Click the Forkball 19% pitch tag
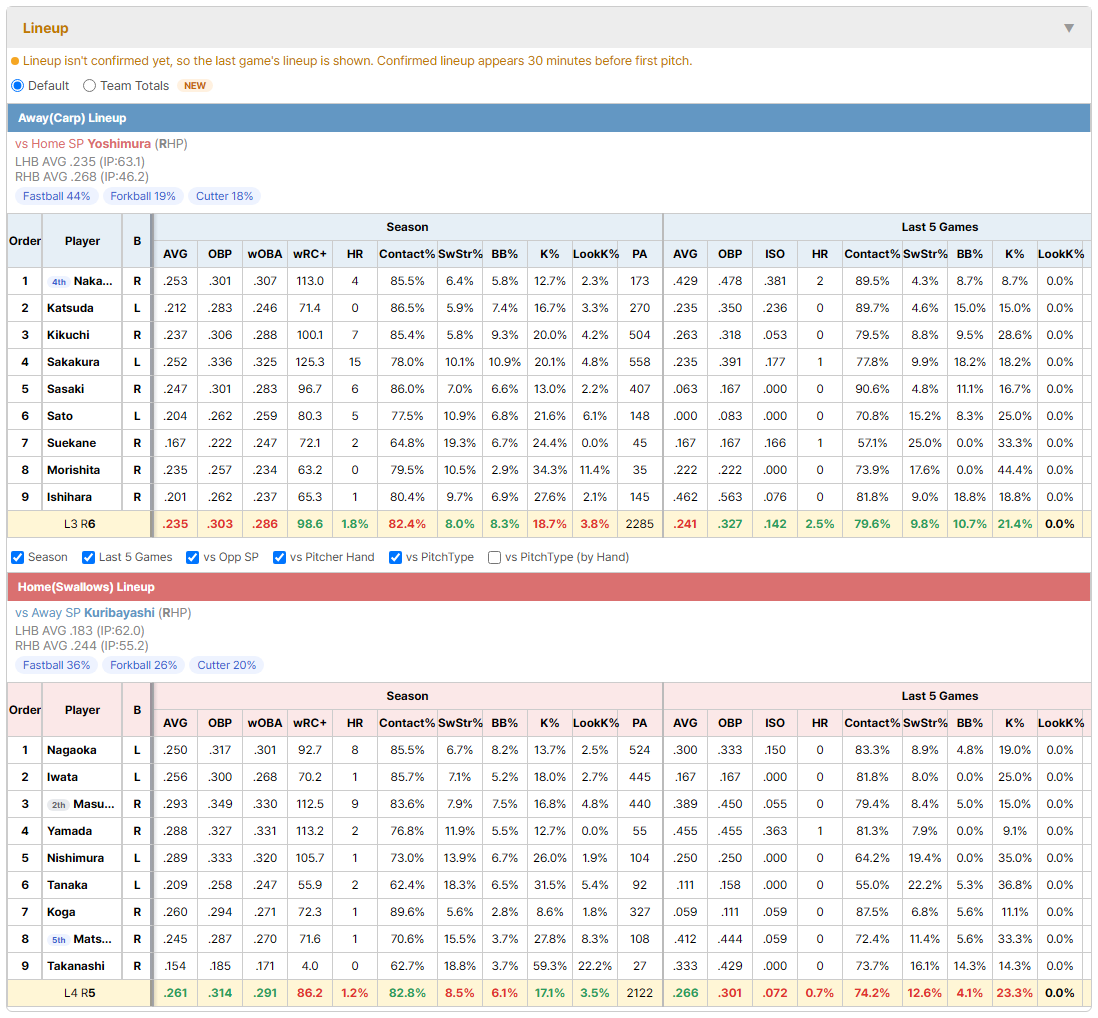 (143, 196)
